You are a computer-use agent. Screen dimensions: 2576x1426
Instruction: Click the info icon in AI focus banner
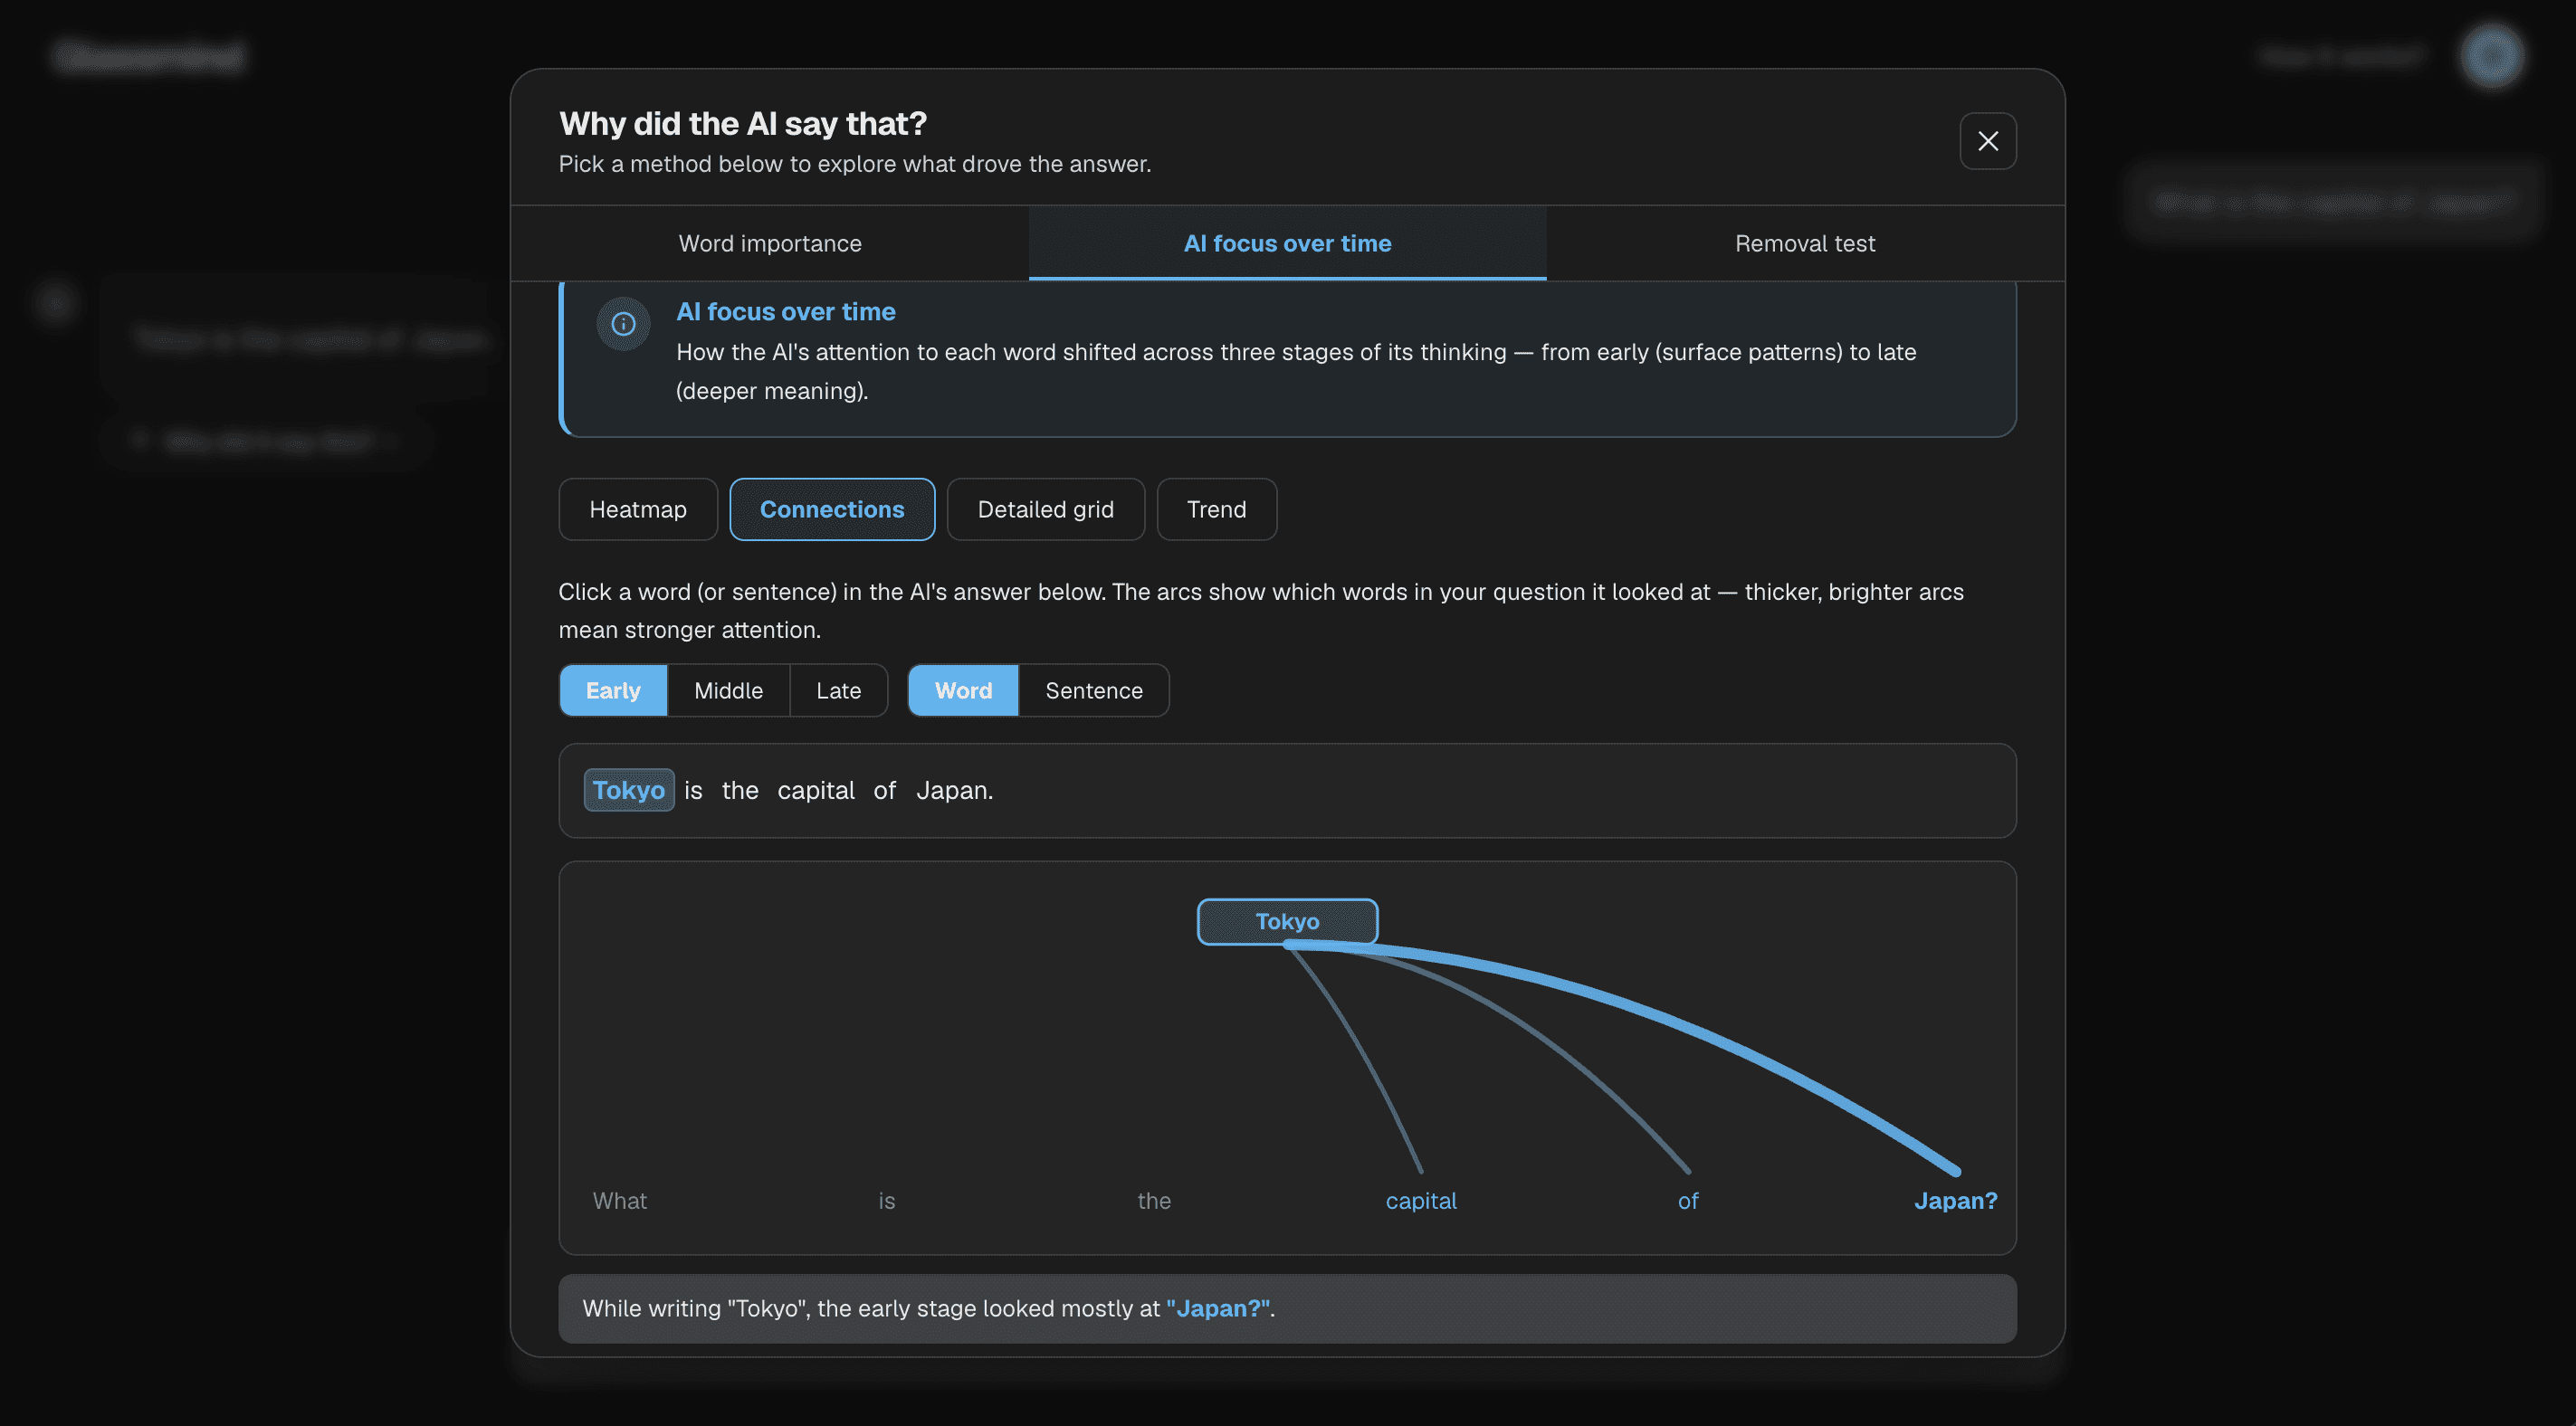pyautogui.click(x=623, y=324)
